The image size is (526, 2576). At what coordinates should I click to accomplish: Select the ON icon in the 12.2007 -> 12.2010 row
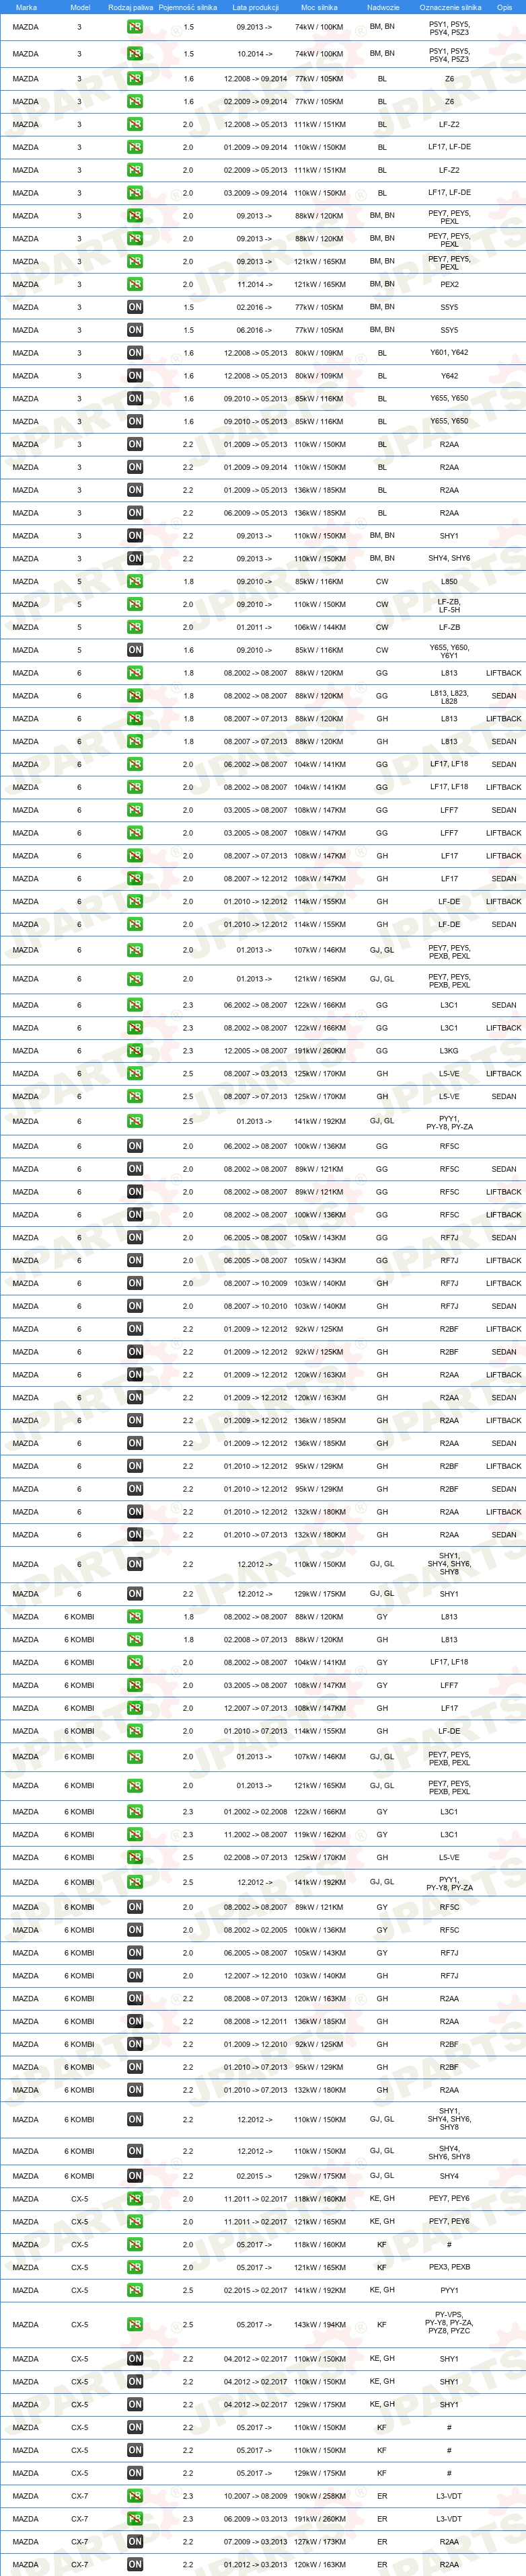pos(135,1976)
